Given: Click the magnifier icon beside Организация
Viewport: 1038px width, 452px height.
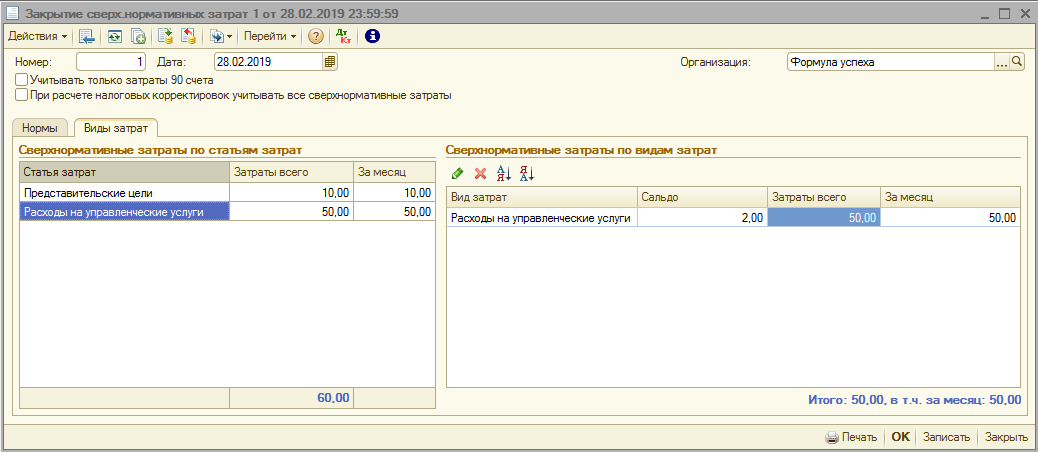Looking at the screenshot, I should (x=1018, y=62).
